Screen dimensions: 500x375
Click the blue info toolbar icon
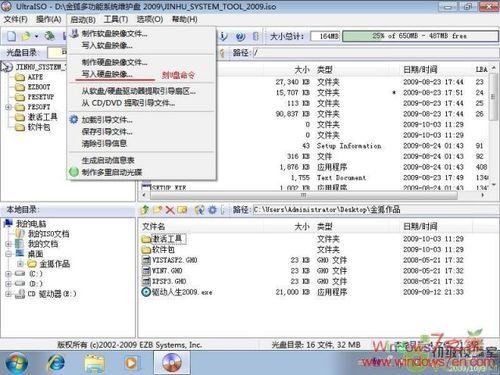(x=223, y=36)
